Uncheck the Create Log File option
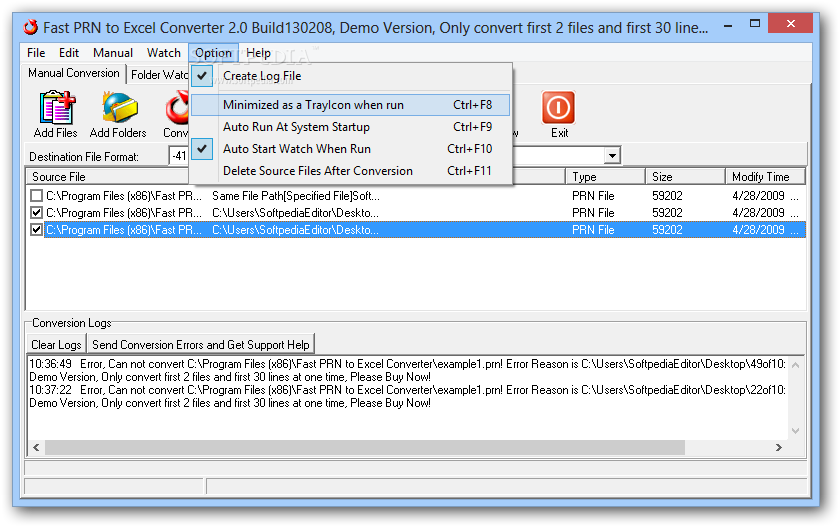840x527 pixels. 351,76
